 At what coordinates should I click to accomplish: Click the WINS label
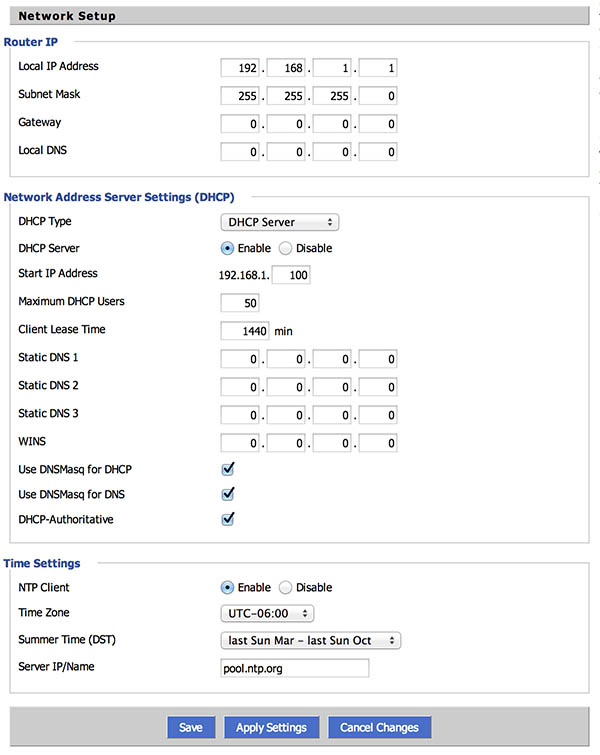pyautogui.click(x=32, y=442)
